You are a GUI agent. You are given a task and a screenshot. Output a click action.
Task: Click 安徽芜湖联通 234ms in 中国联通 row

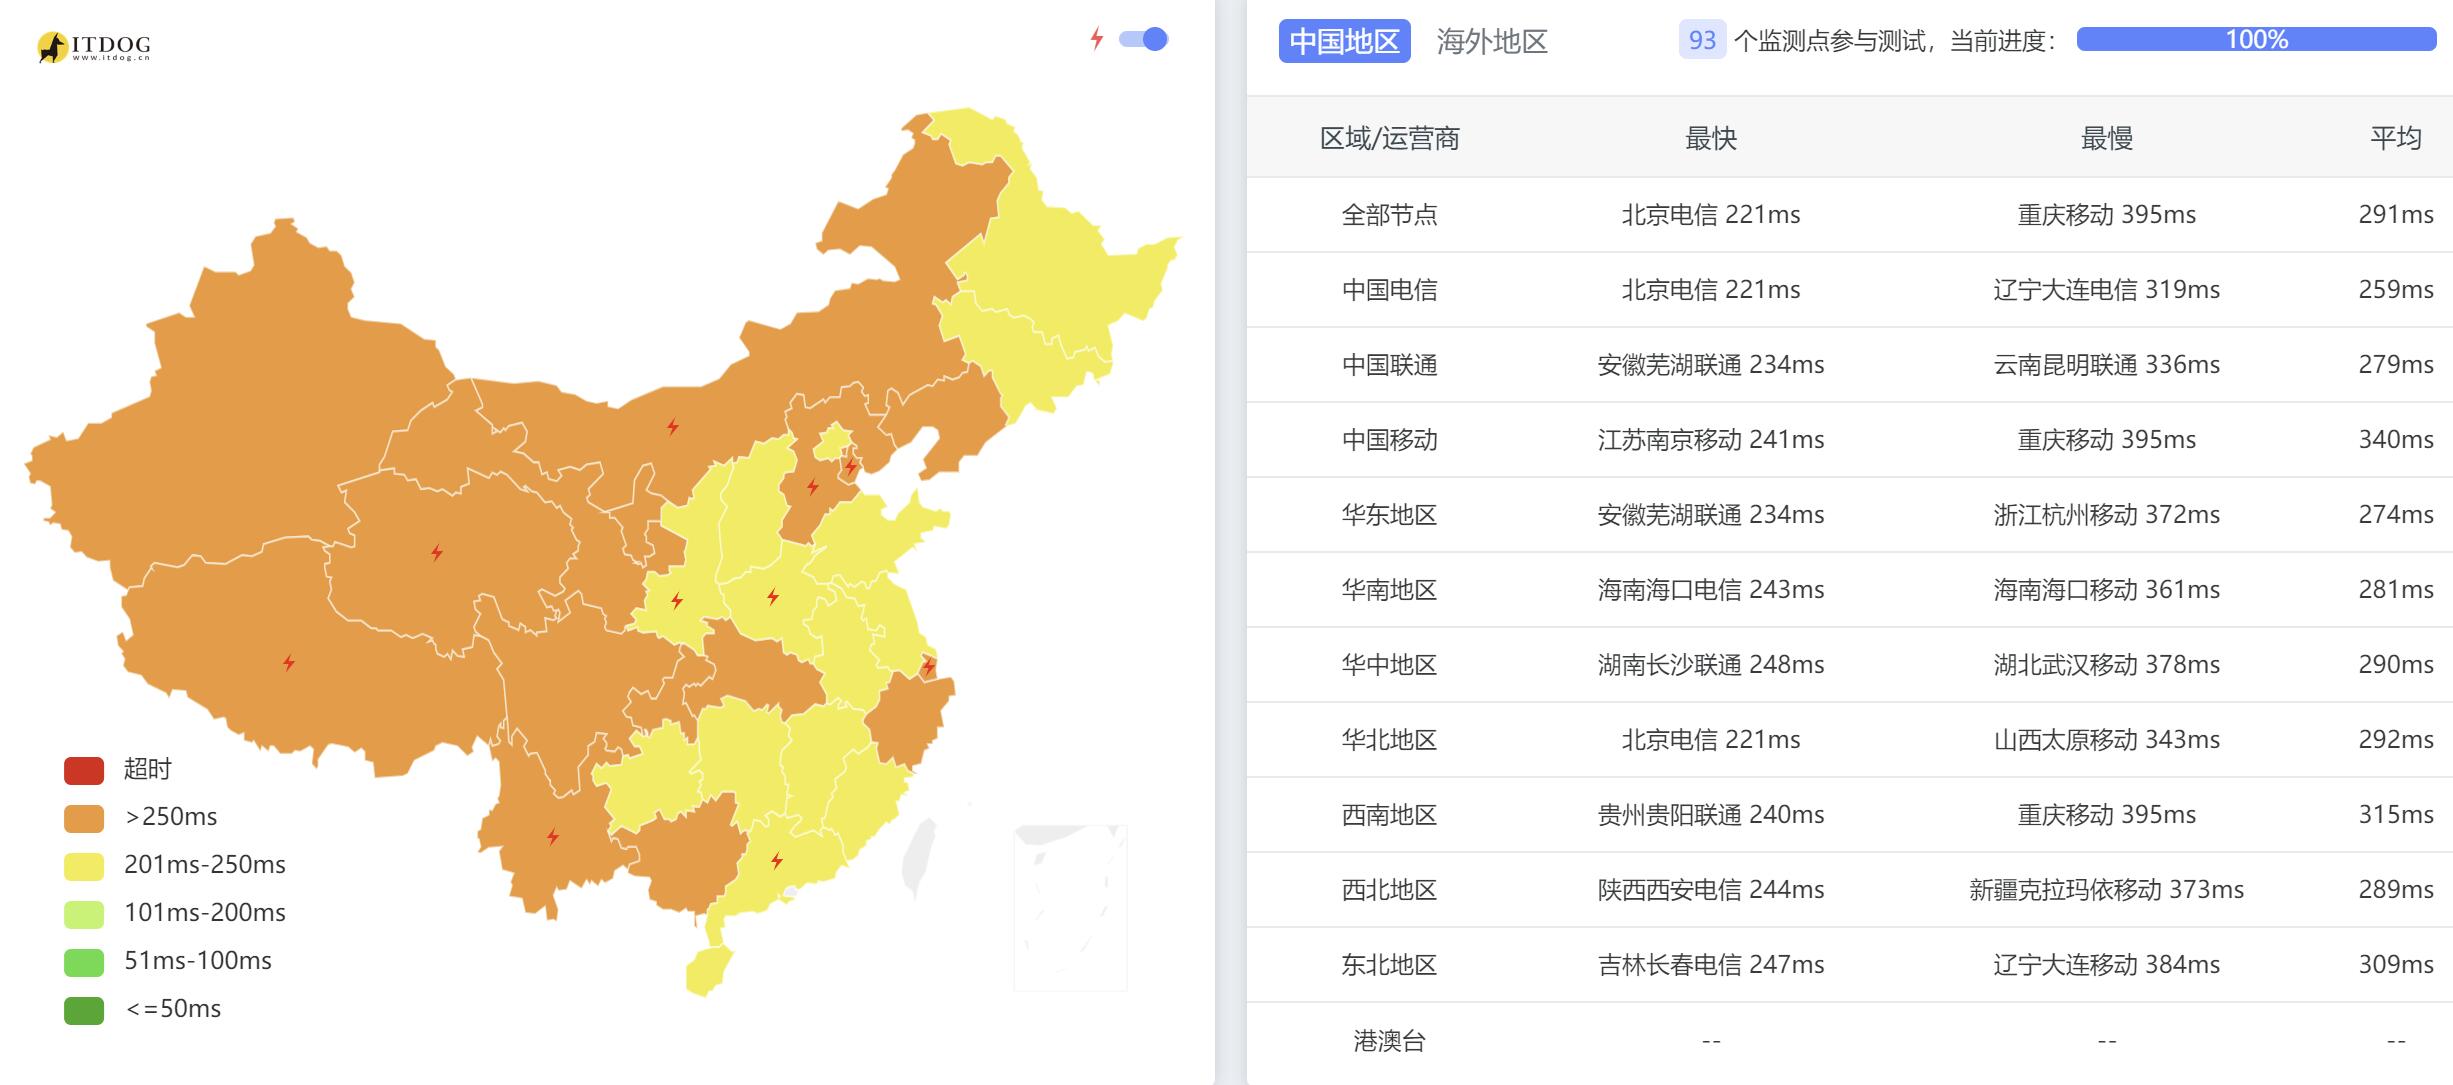1711,364
